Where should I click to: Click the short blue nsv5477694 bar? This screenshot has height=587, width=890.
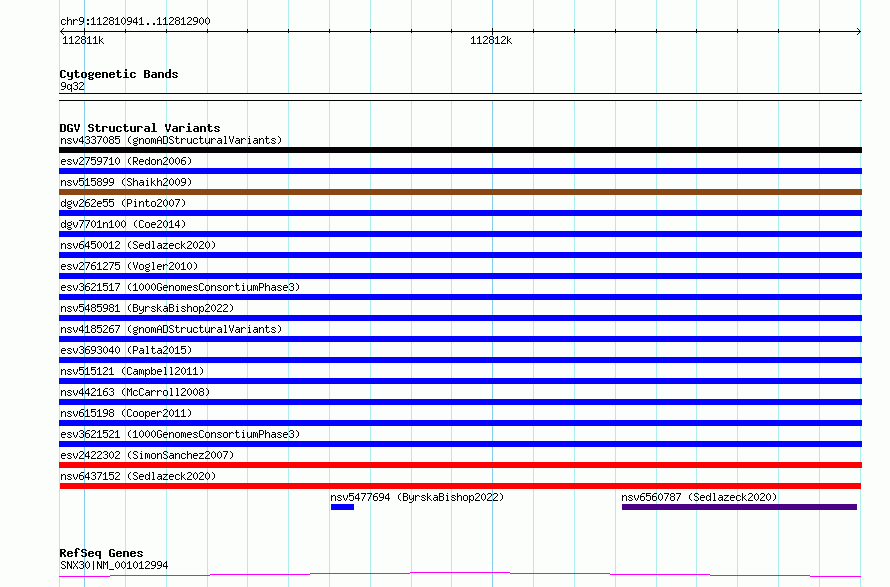pyautogui.click(x=342, y=507)
